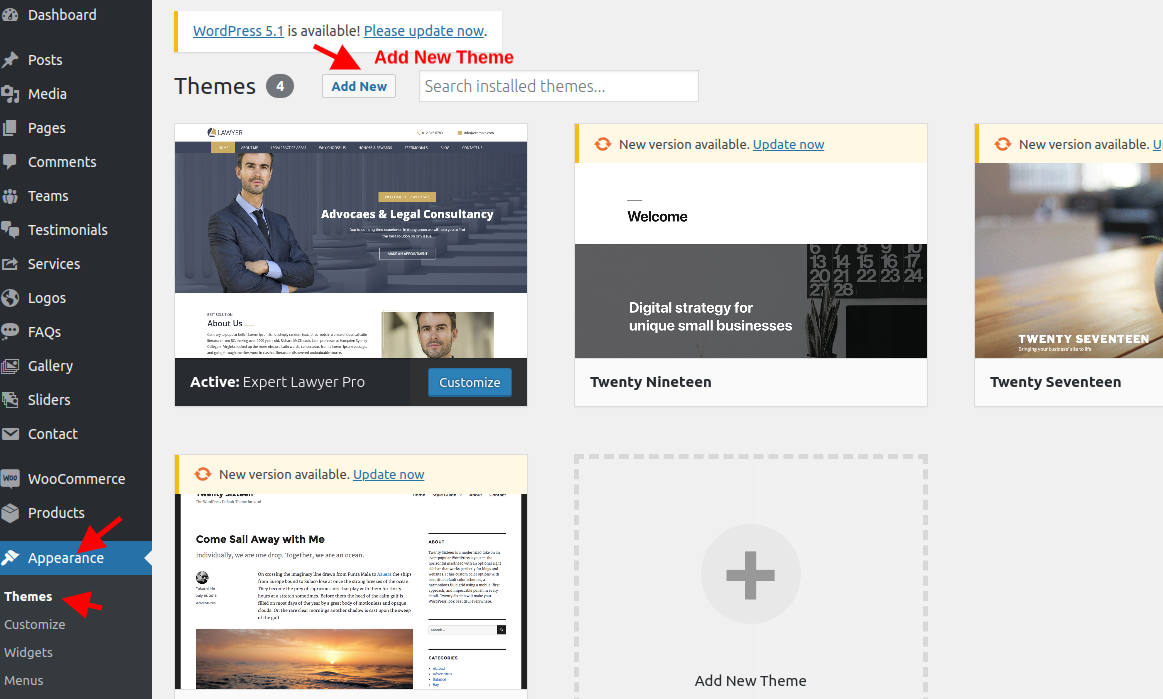The width and height of the screenshot is (1163, 699).
Task: Click the Dashboard gauge icon
Action: coord(10,15)
